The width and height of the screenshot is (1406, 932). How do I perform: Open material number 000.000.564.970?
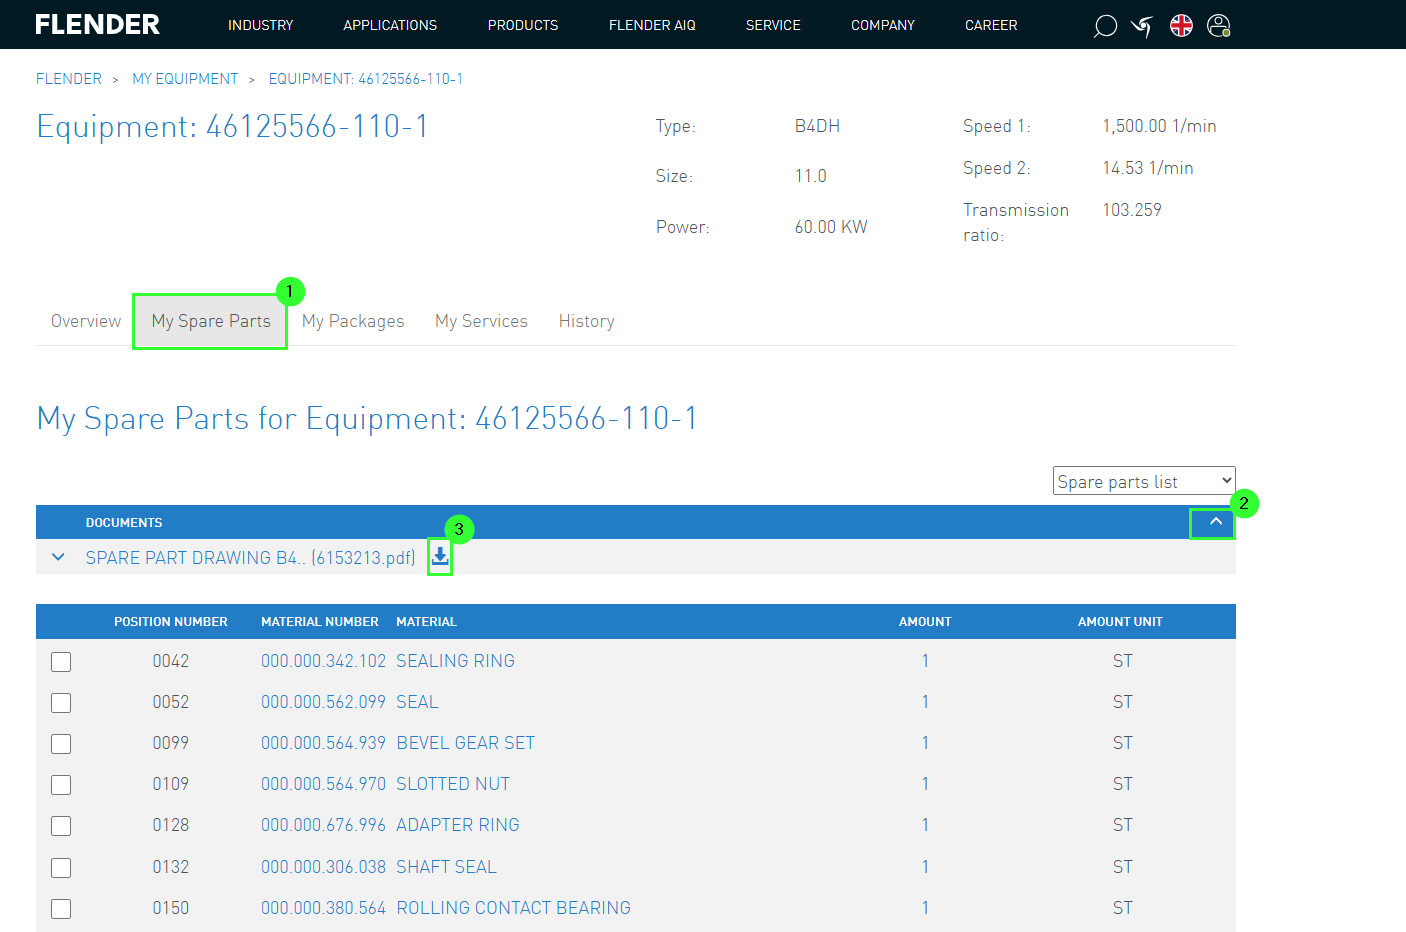pos(323,784)
